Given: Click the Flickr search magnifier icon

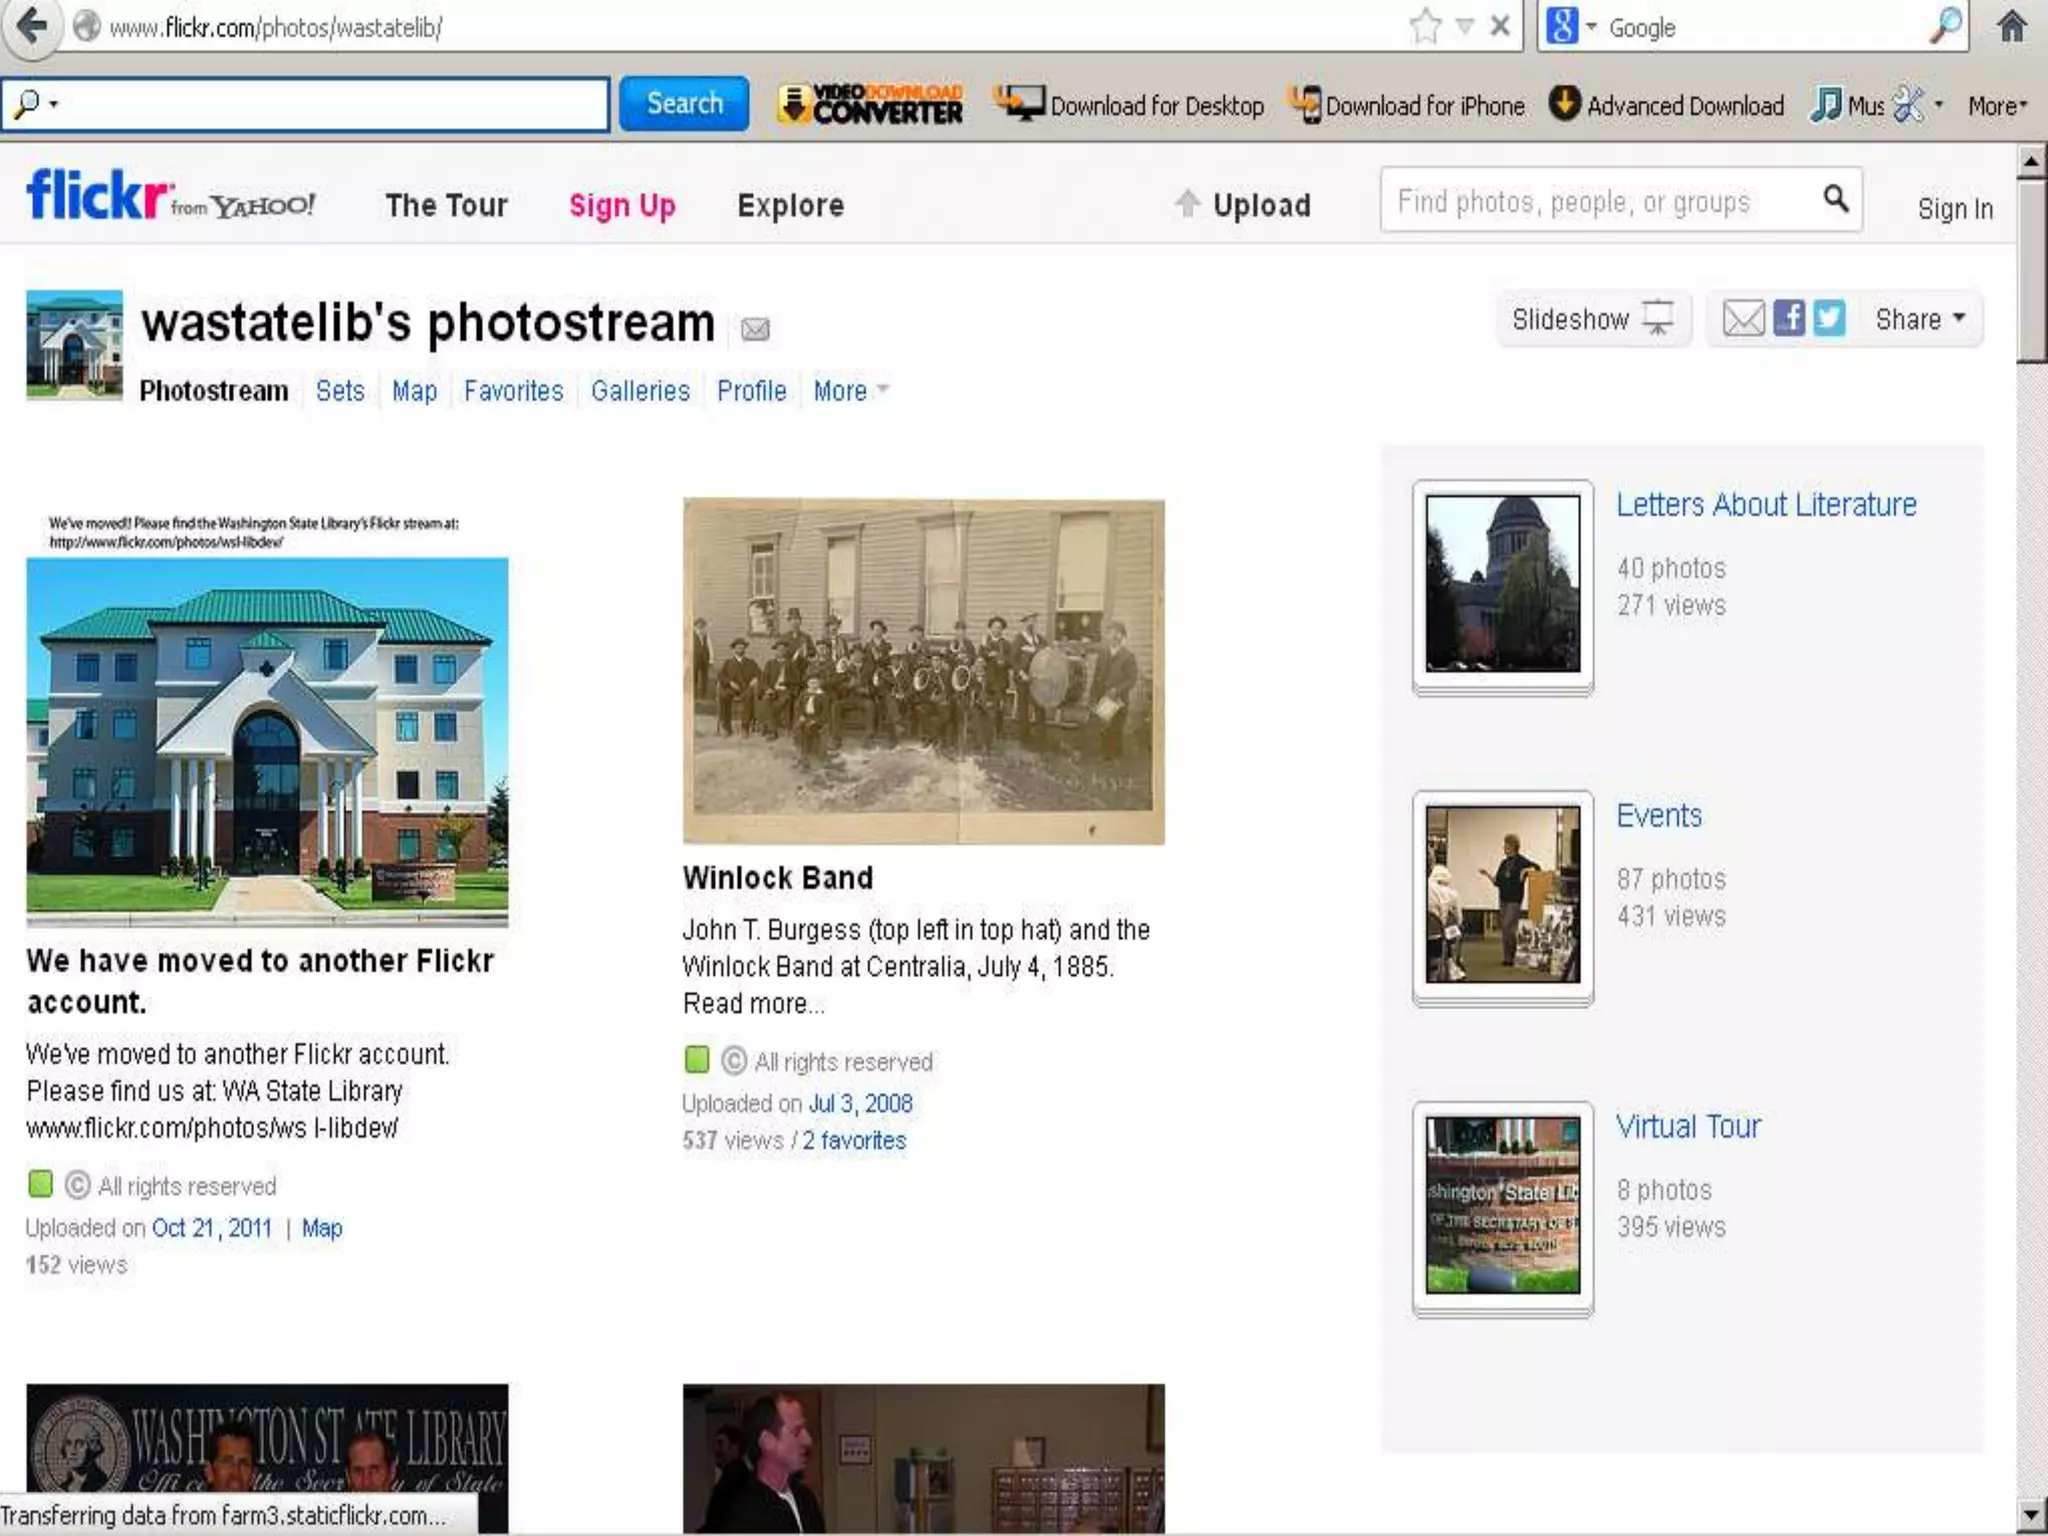Looking at the screenshot, I should (1836, 199).
